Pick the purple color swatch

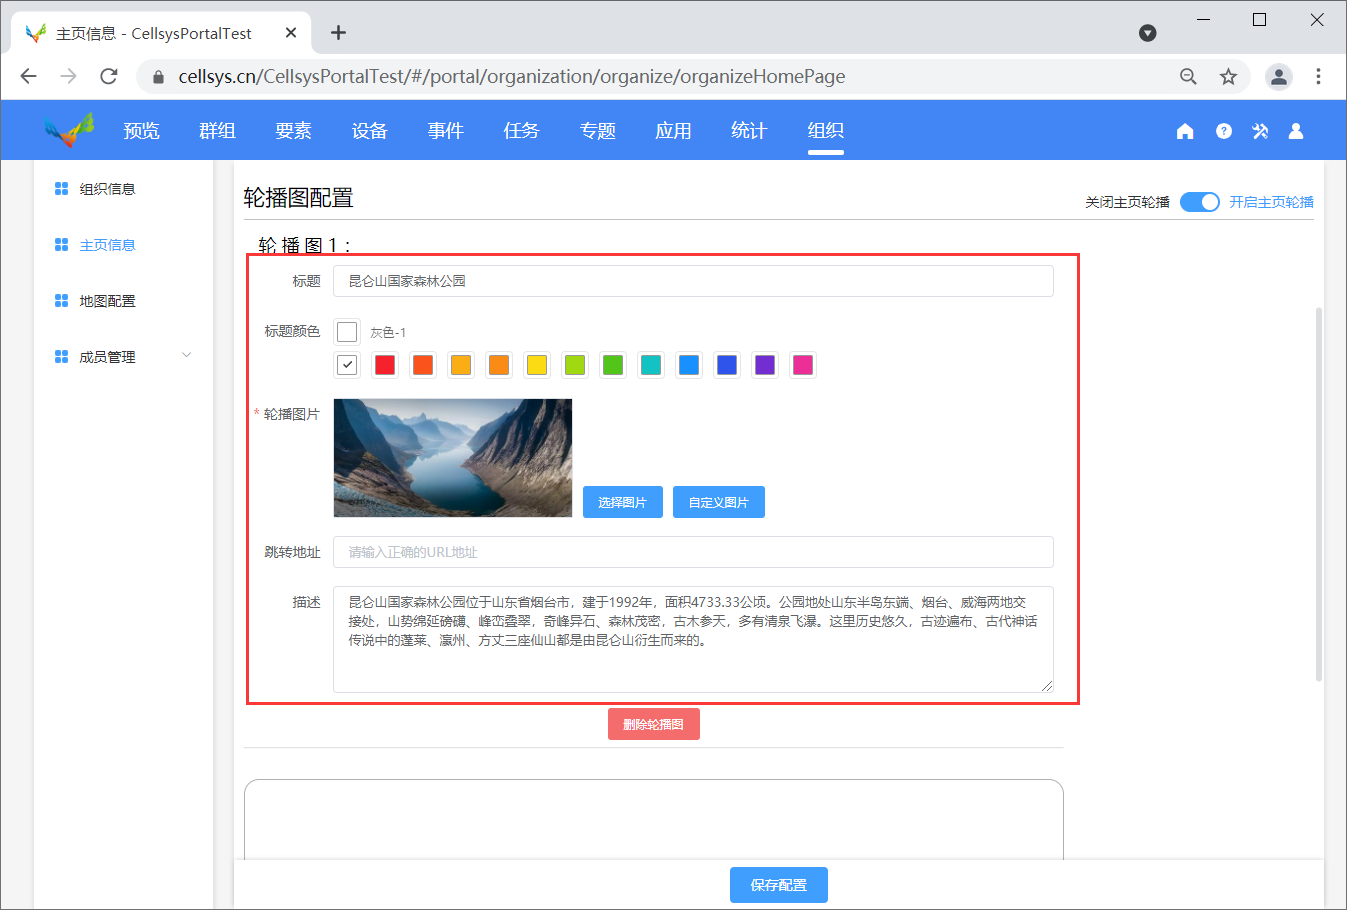coord(765,365)
